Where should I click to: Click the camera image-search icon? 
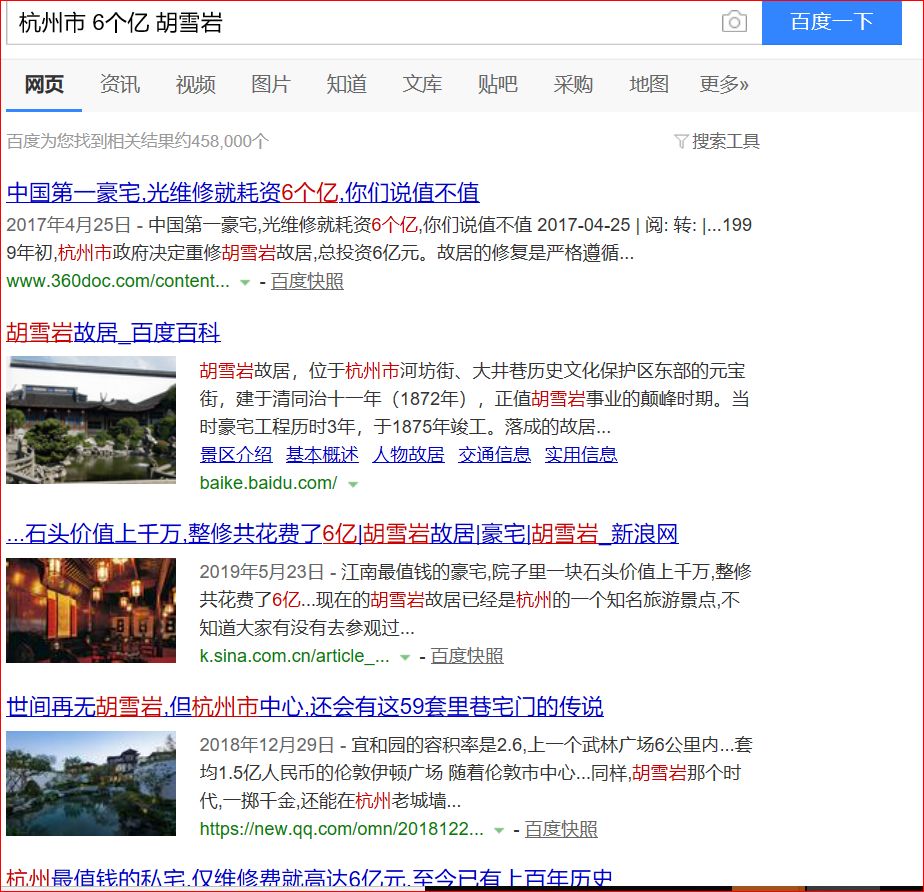coord(734,22)
